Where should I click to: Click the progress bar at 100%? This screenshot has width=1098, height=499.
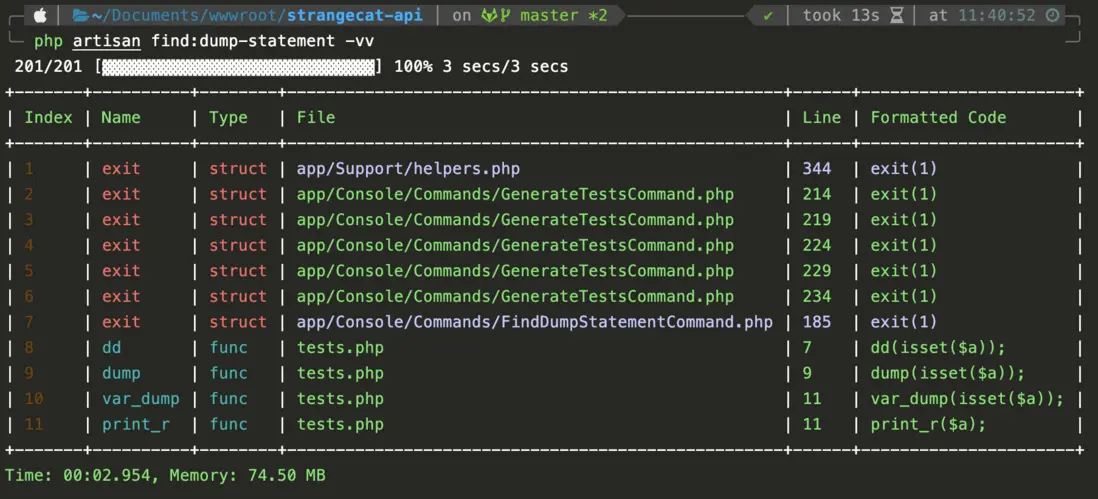239,67
